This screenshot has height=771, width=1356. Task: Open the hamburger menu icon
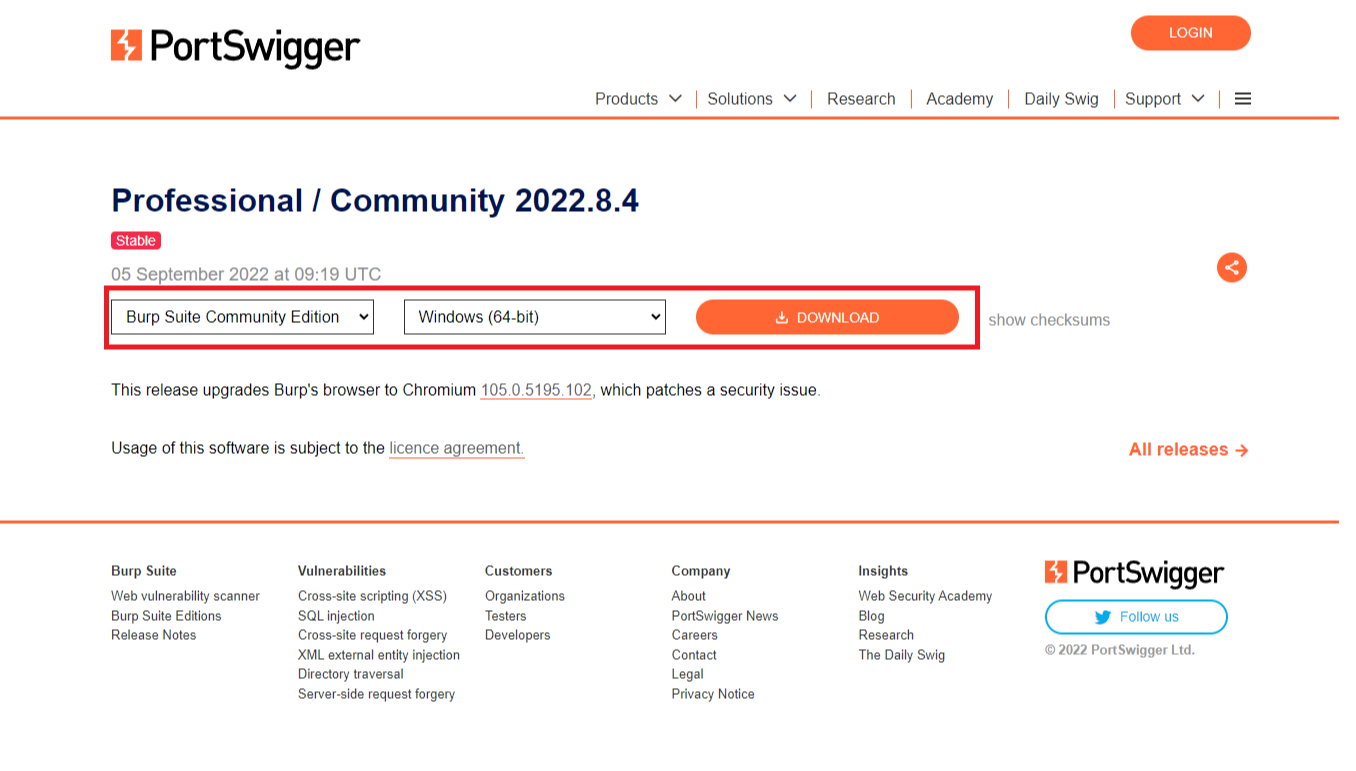pyautogui.click(x=1243, y=99)
